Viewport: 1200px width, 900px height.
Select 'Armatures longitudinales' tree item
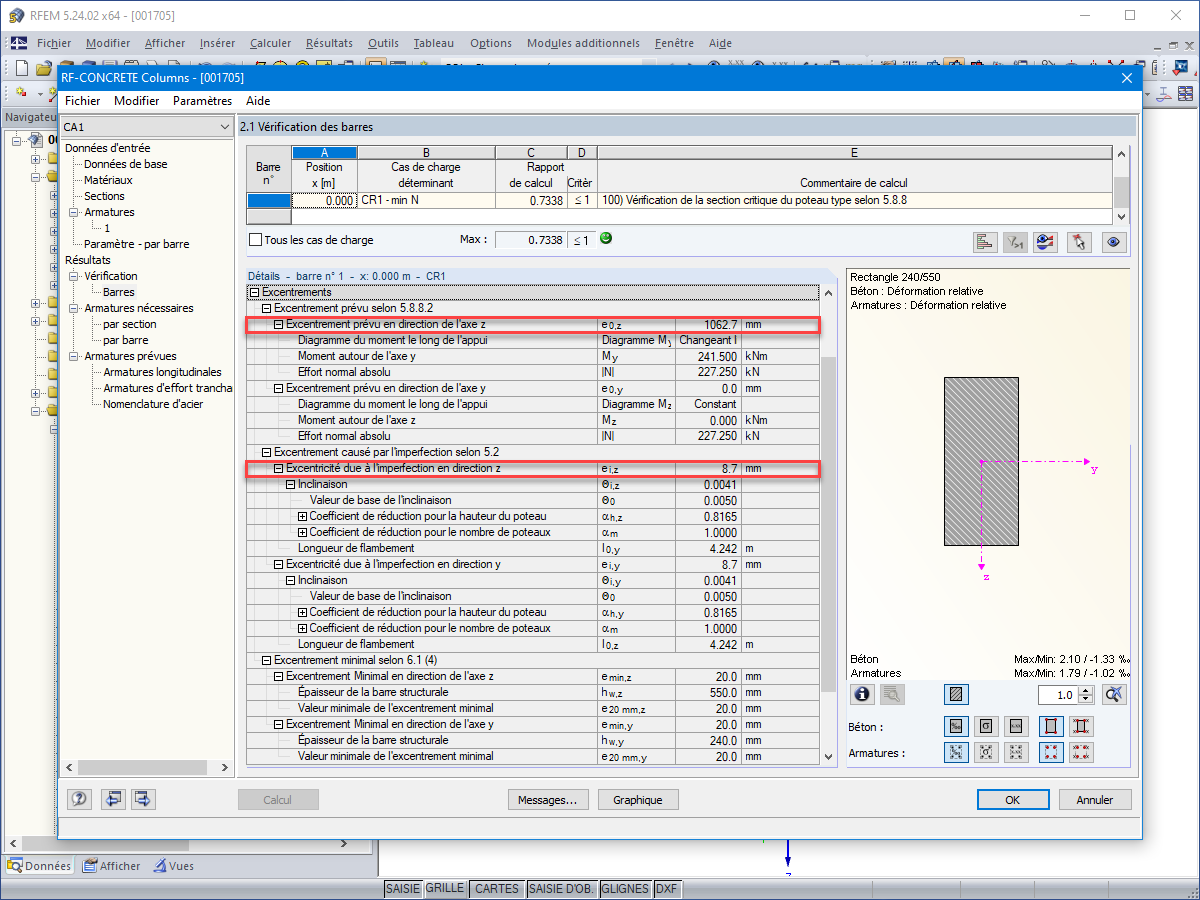coord(163,372)
